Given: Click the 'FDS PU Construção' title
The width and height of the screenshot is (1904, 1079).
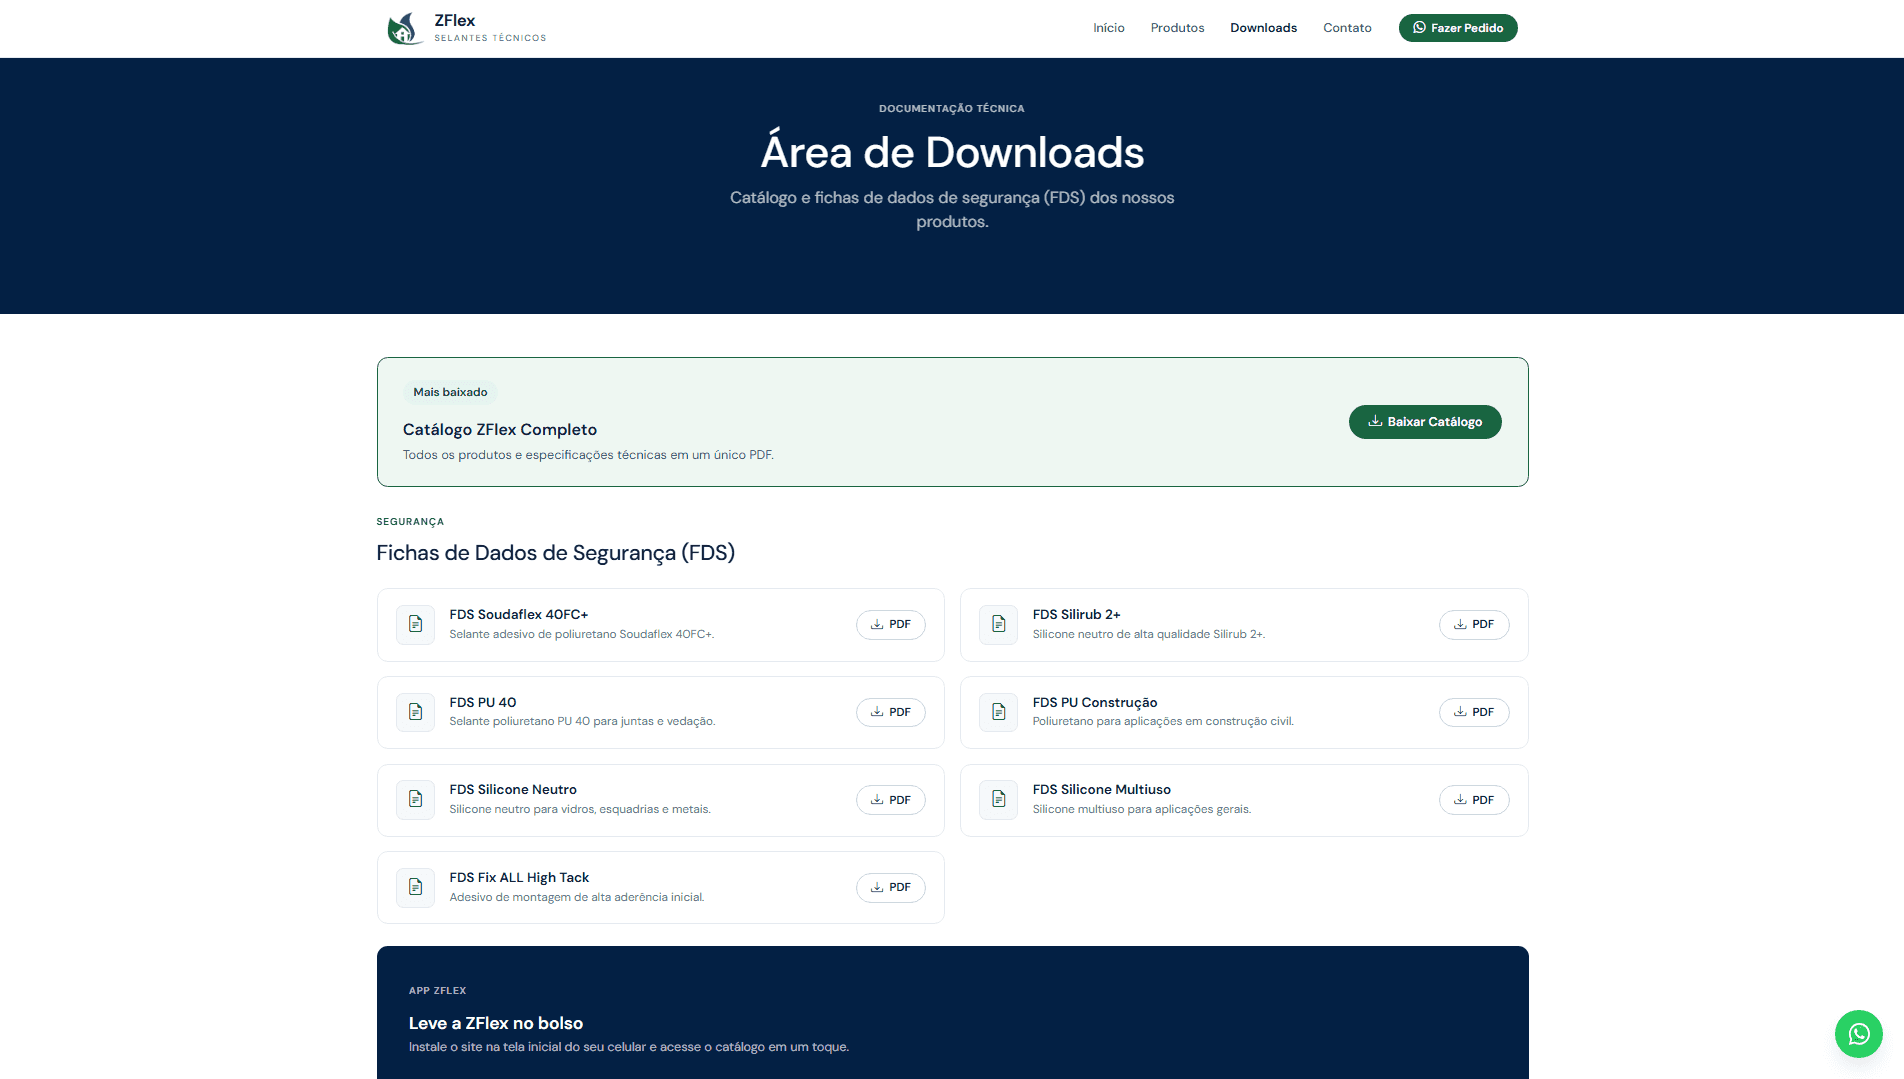Looking at the screenshot, I should tap(1094, 702).
